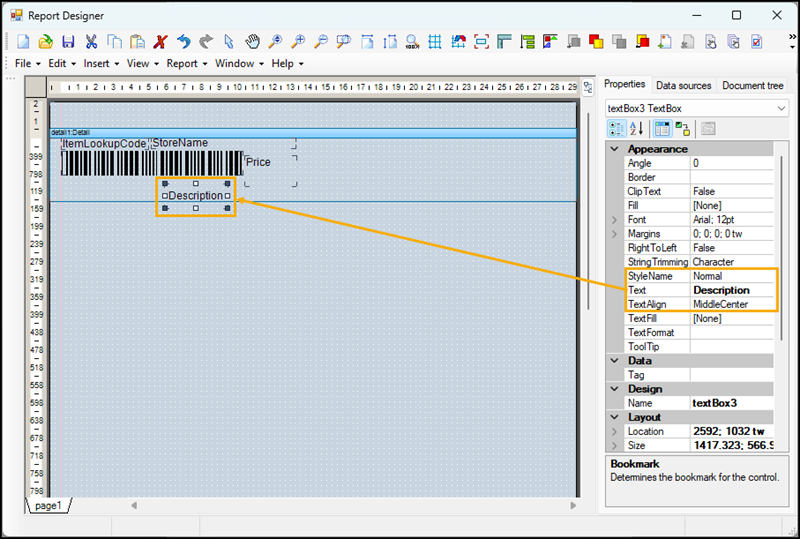Collapse the Layout category
800x539 pixels.
[x=615, y=417]
